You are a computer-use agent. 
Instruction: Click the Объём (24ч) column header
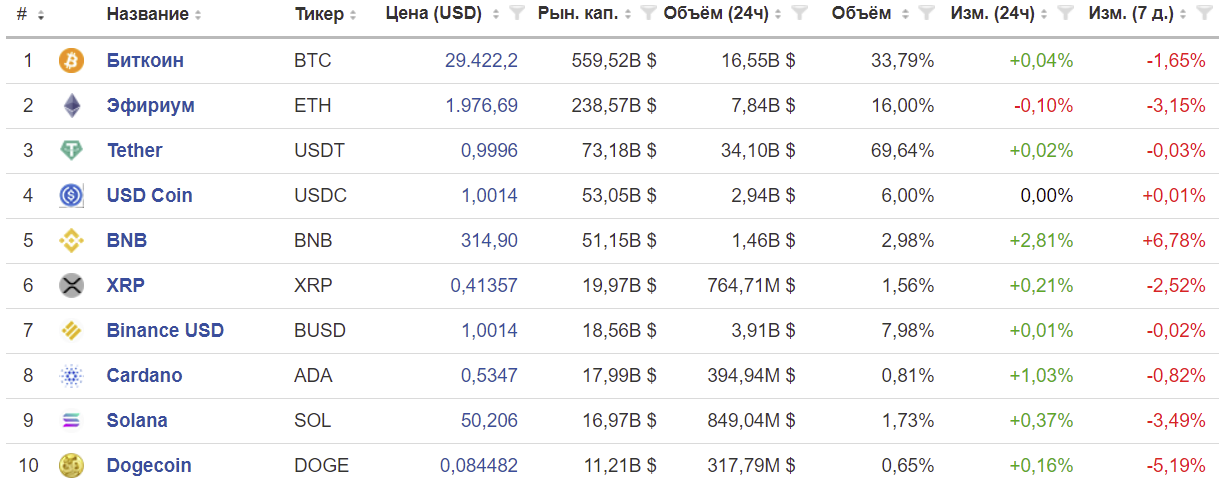717,15
